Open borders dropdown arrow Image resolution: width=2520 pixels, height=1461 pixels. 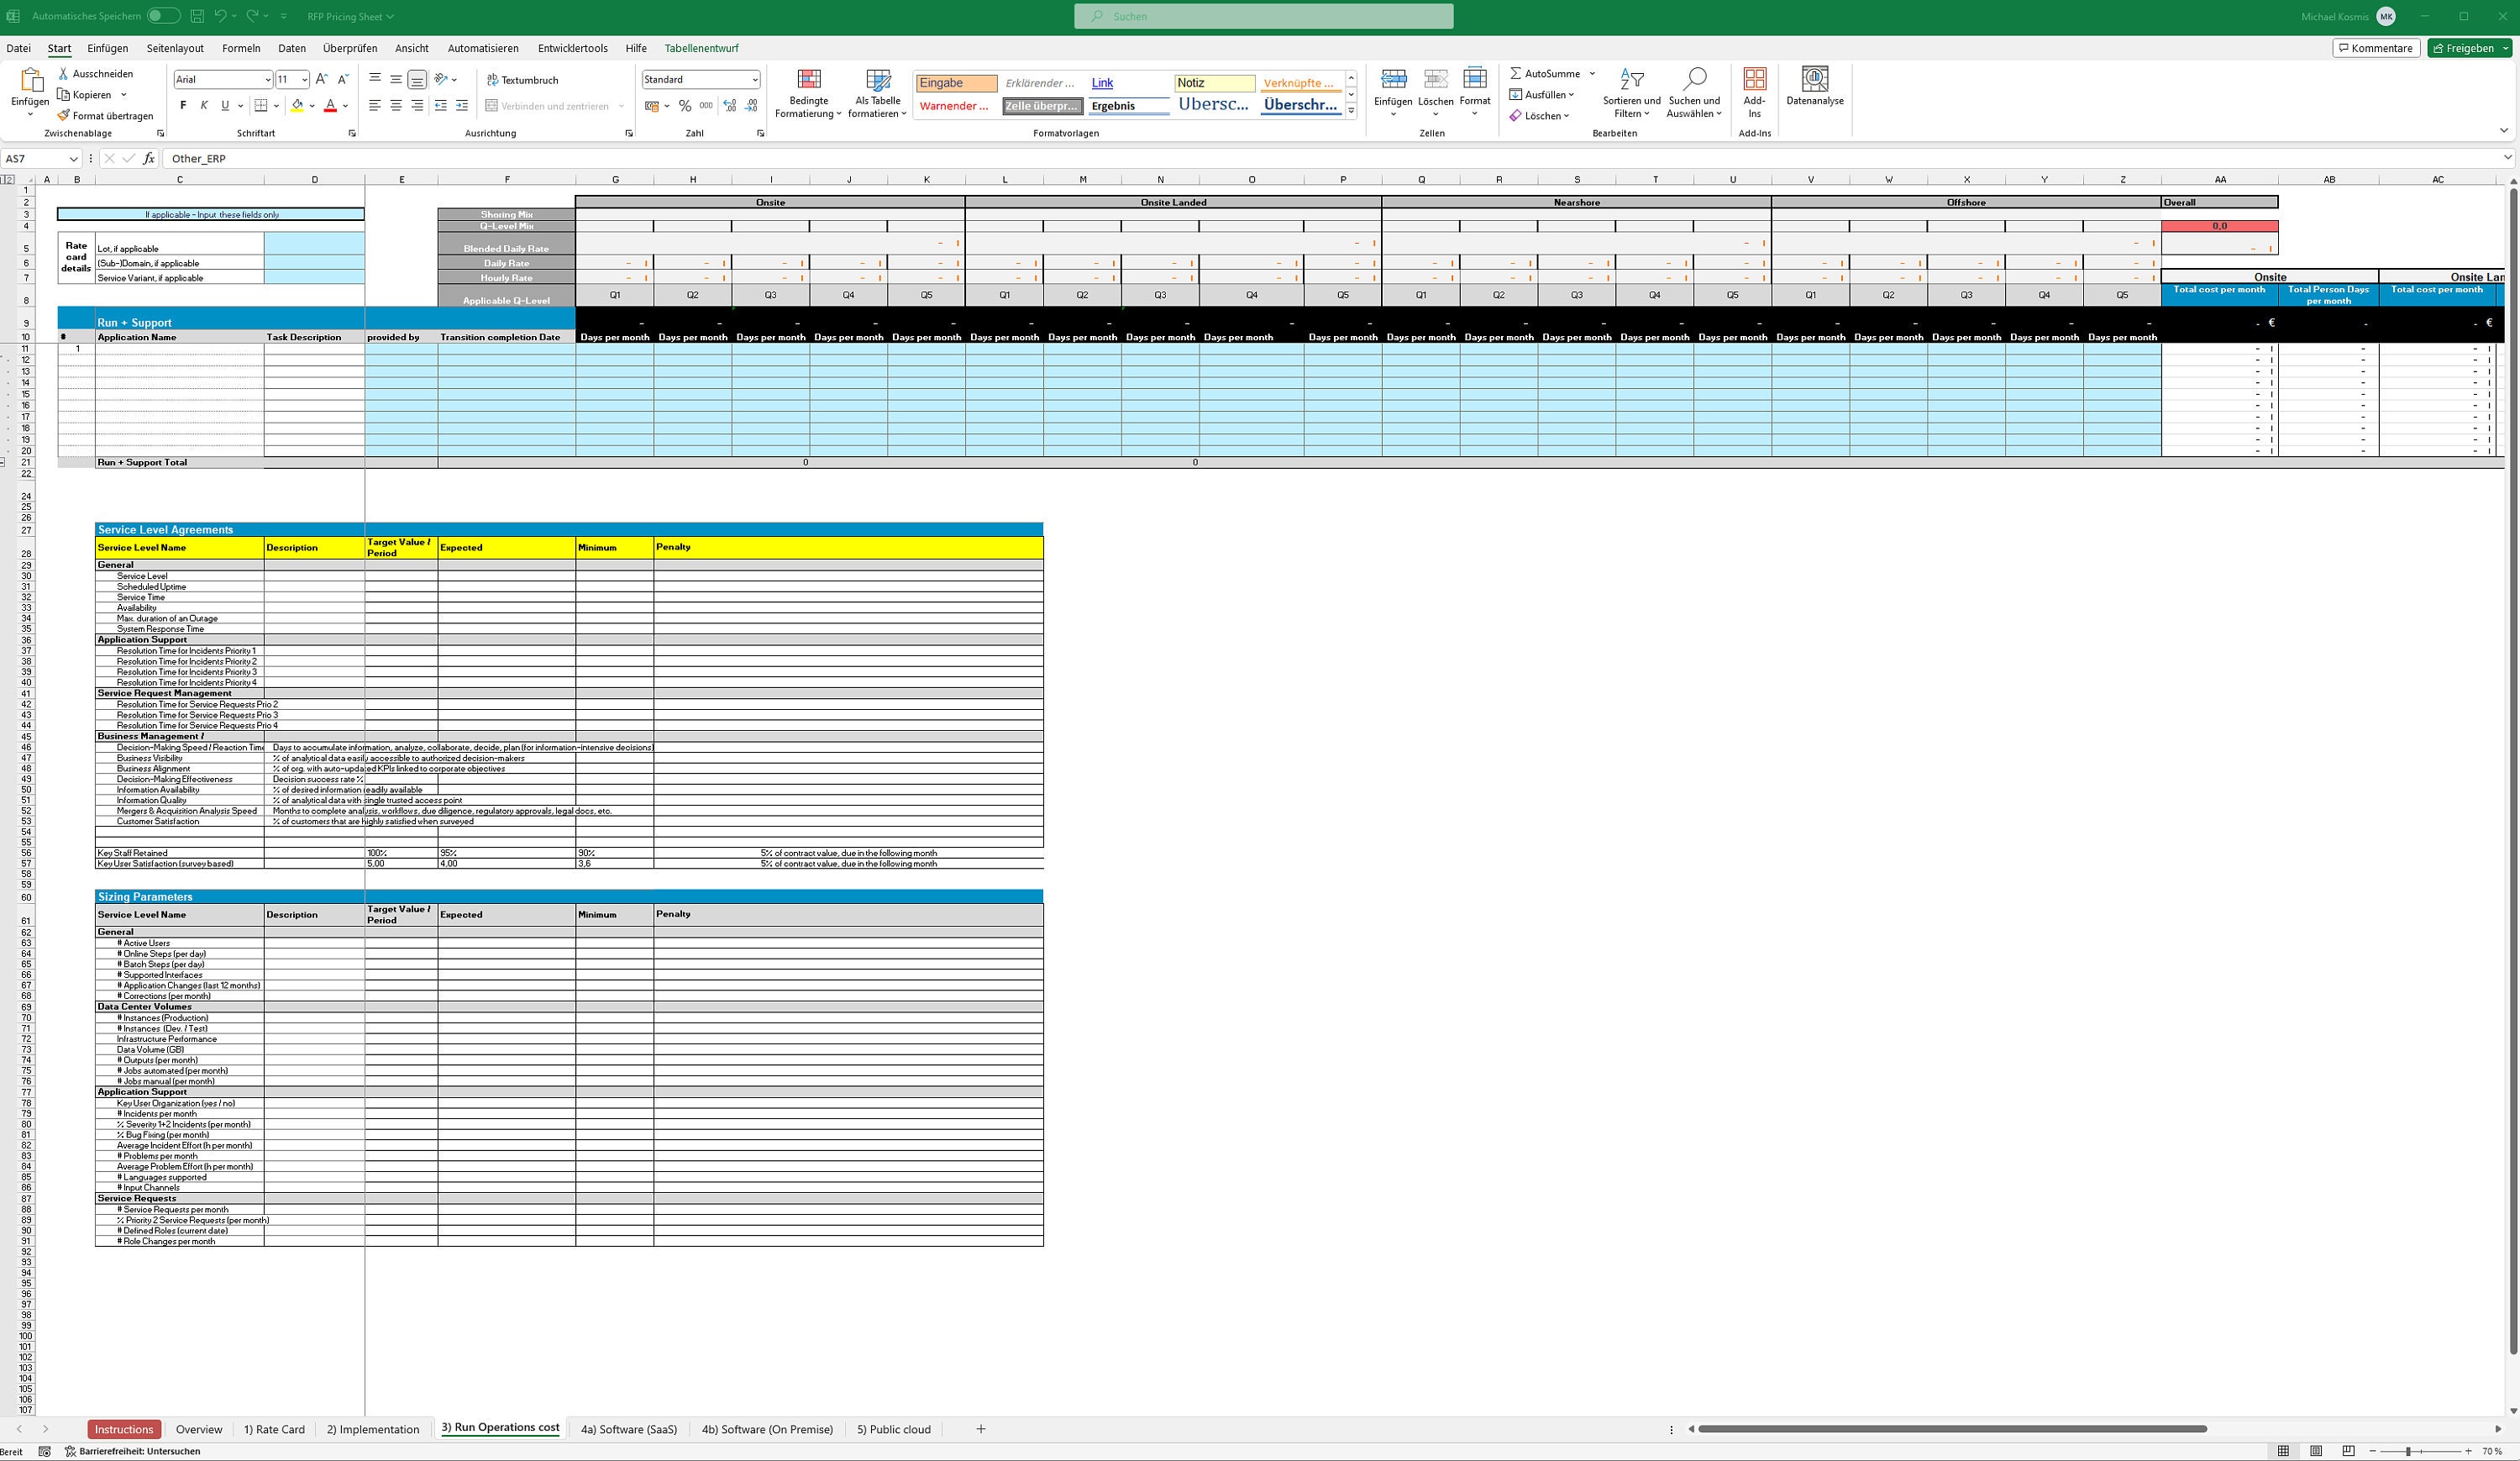pyautogui.click(x=277, y=106)
